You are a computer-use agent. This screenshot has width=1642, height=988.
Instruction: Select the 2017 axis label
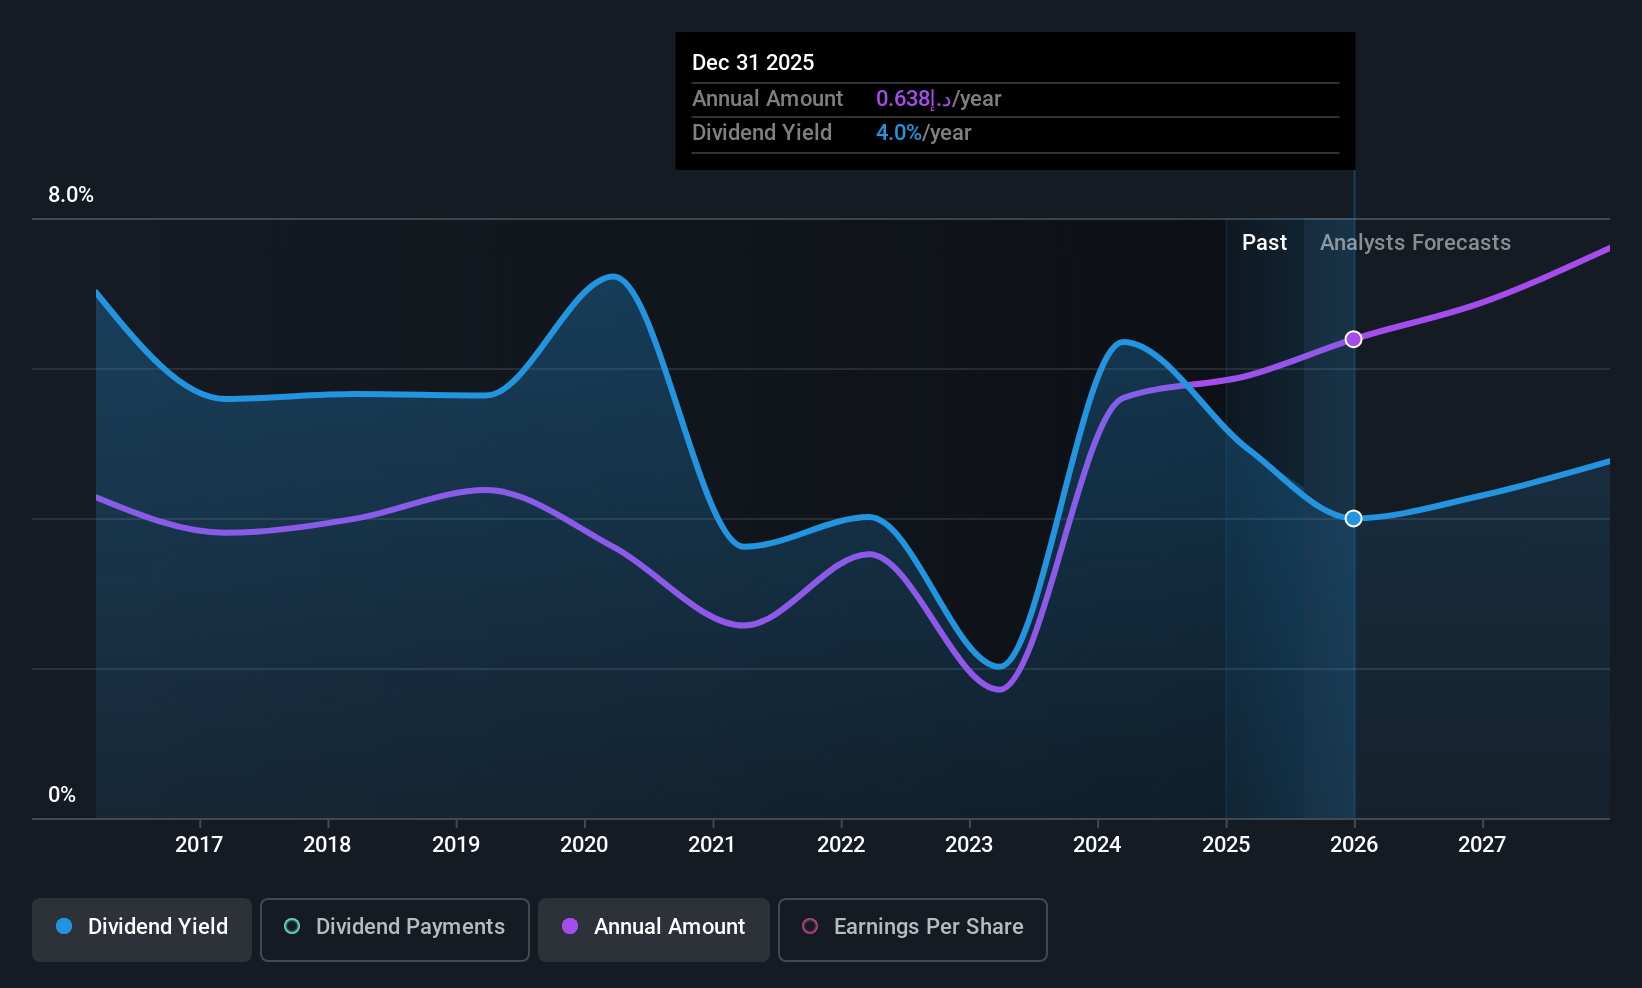coord(199,845)
